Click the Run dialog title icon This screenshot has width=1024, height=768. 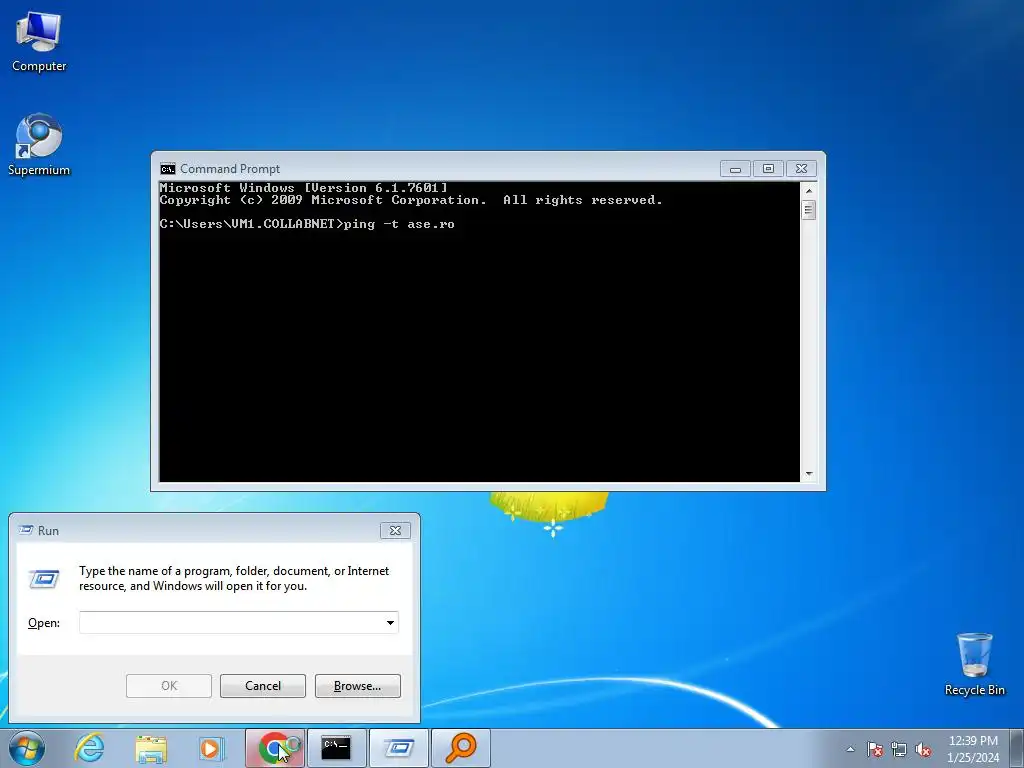pos(26,530)
